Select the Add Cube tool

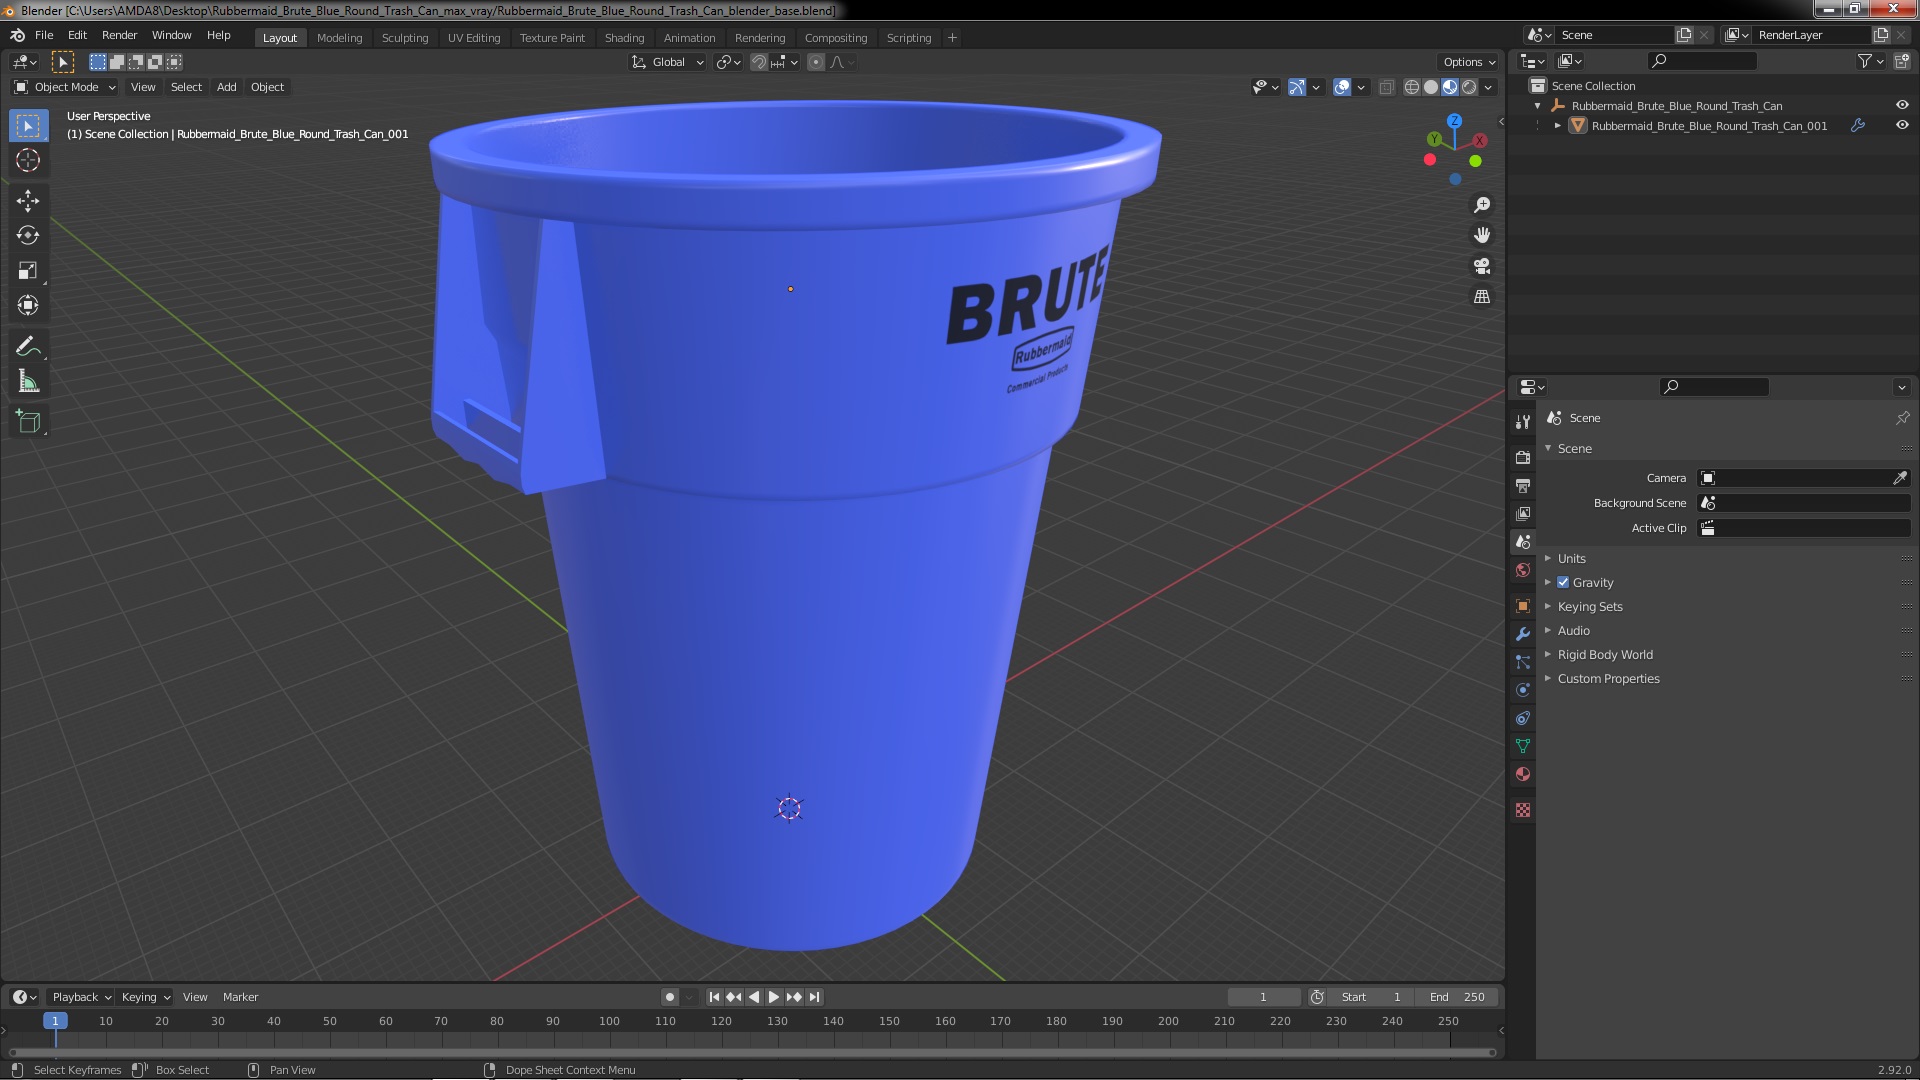[x=28, y=422]
